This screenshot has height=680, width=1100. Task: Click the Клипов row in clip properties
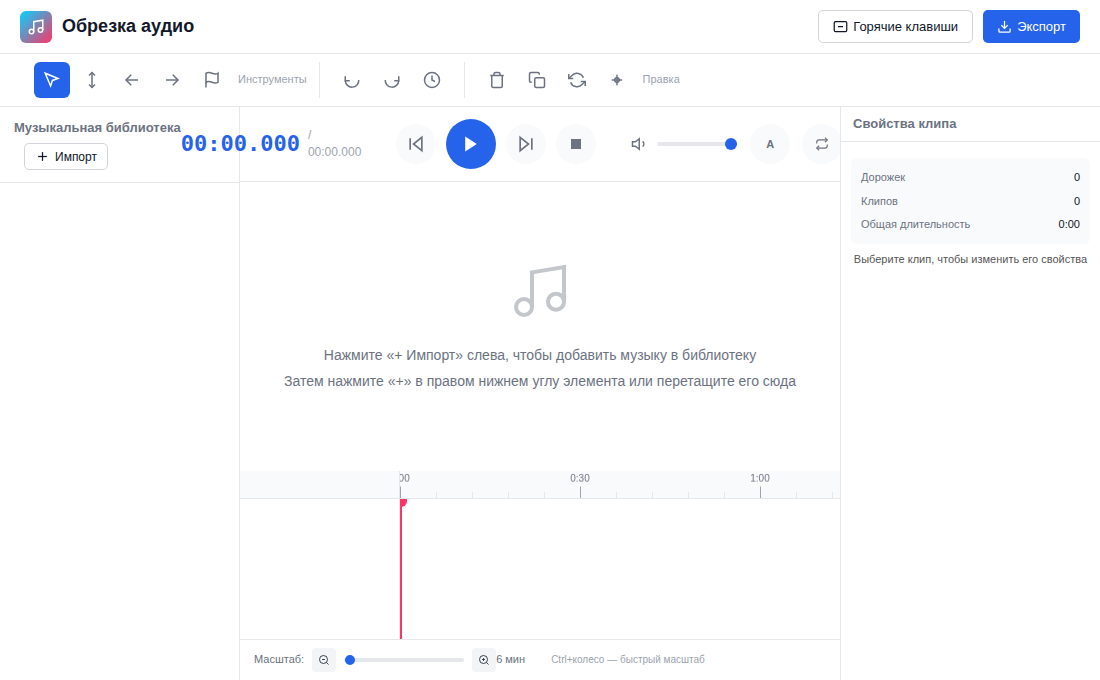970,201
